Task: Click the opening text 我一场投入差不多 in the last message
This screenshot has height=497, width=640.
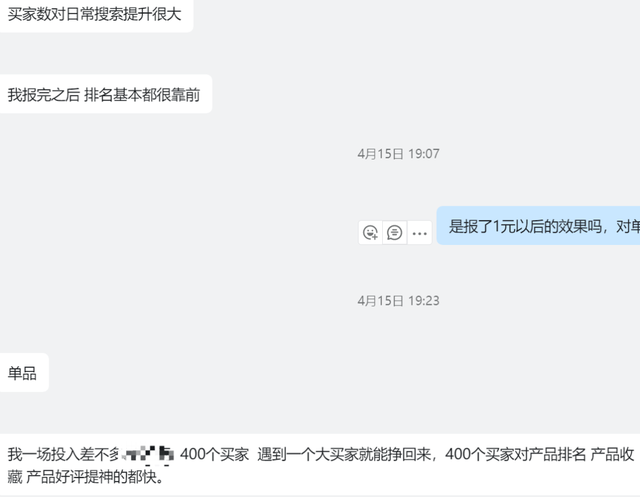Action: pos(64,455)
